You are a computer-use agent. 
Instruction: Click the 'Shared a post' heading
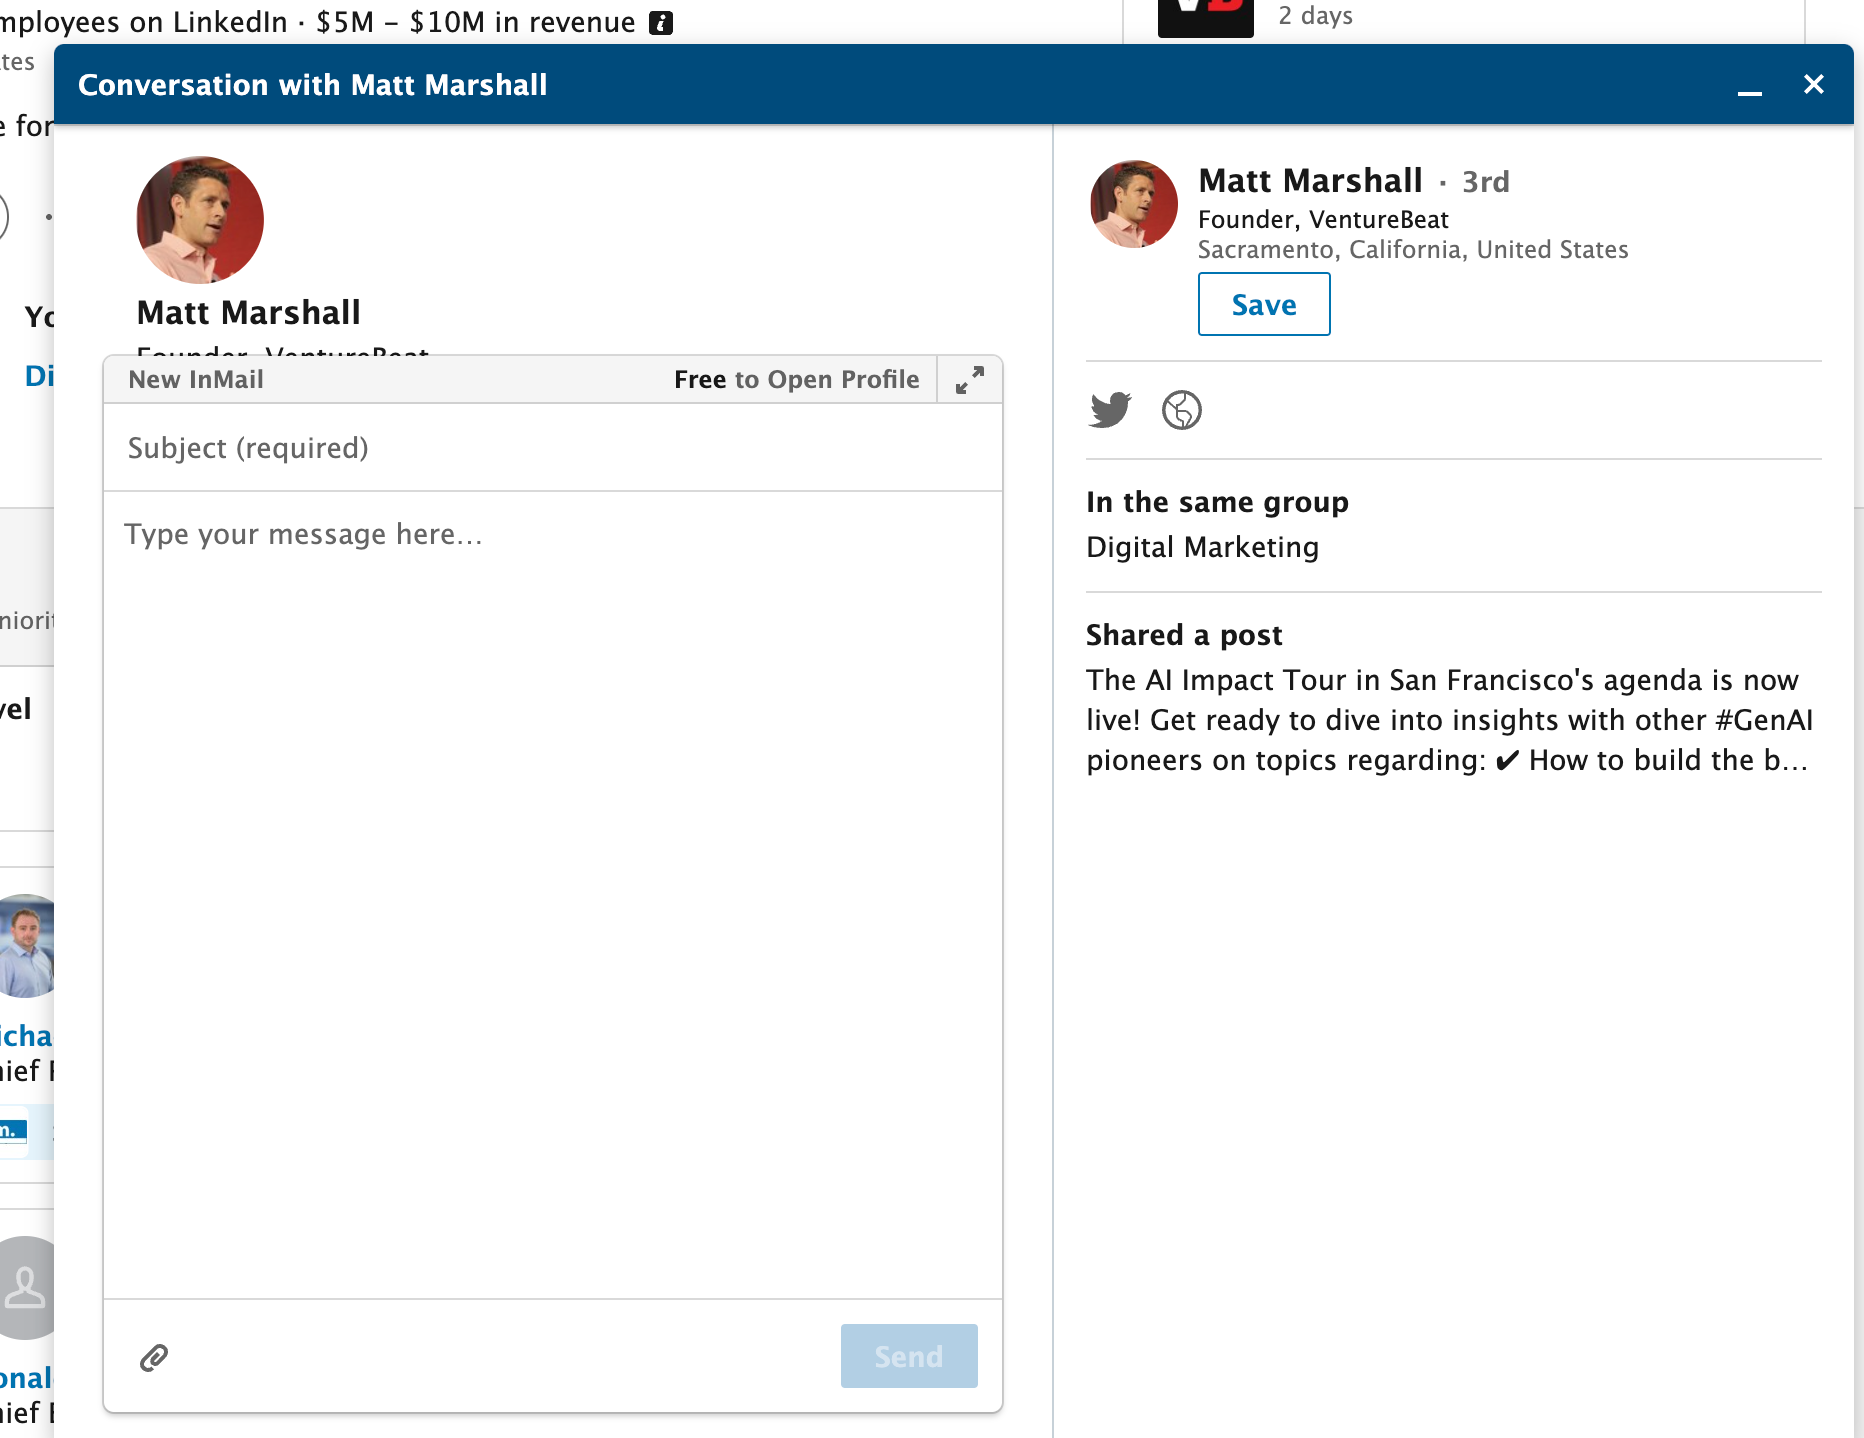tap(1184, 635)
